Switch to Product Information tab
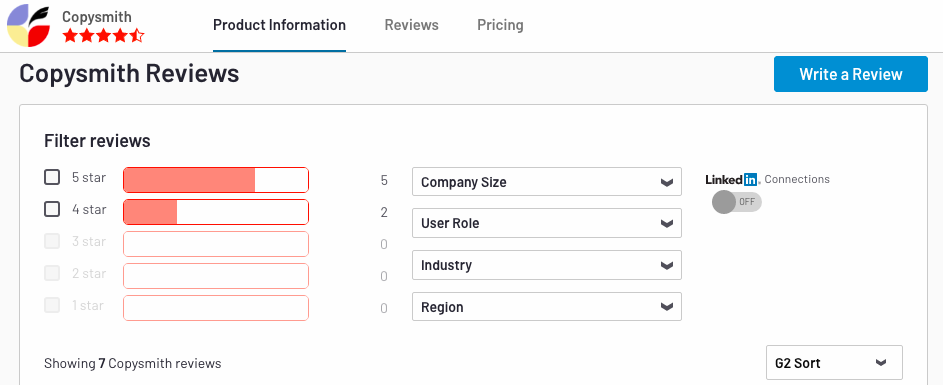943x385 pixels. click(279, 25)
